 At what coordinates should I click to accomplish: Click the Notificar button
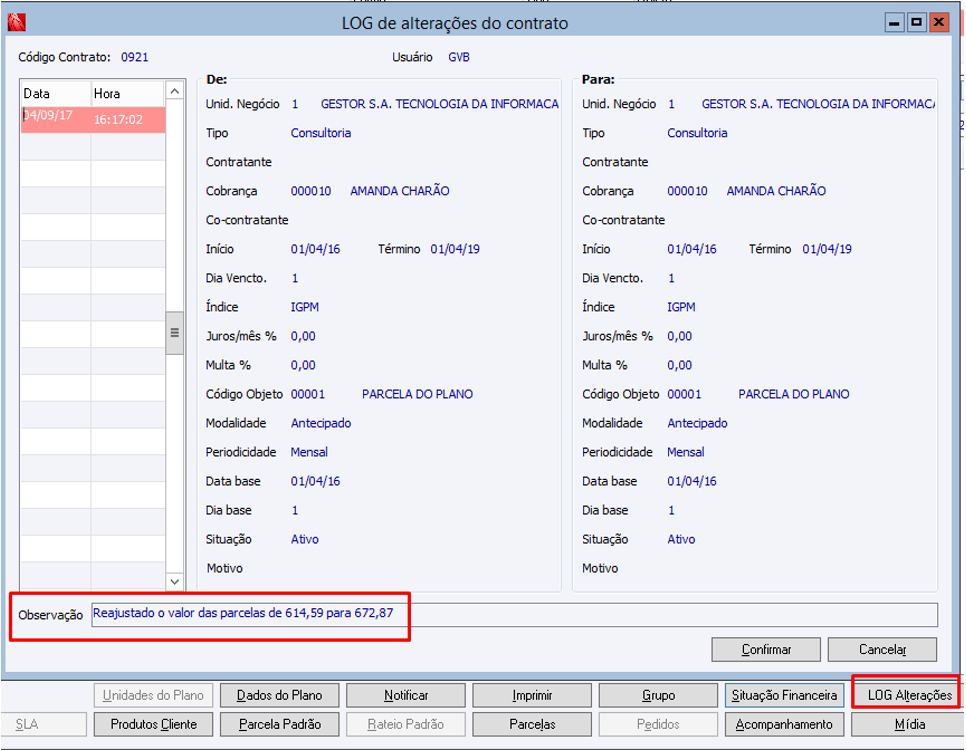click(405, 695)
